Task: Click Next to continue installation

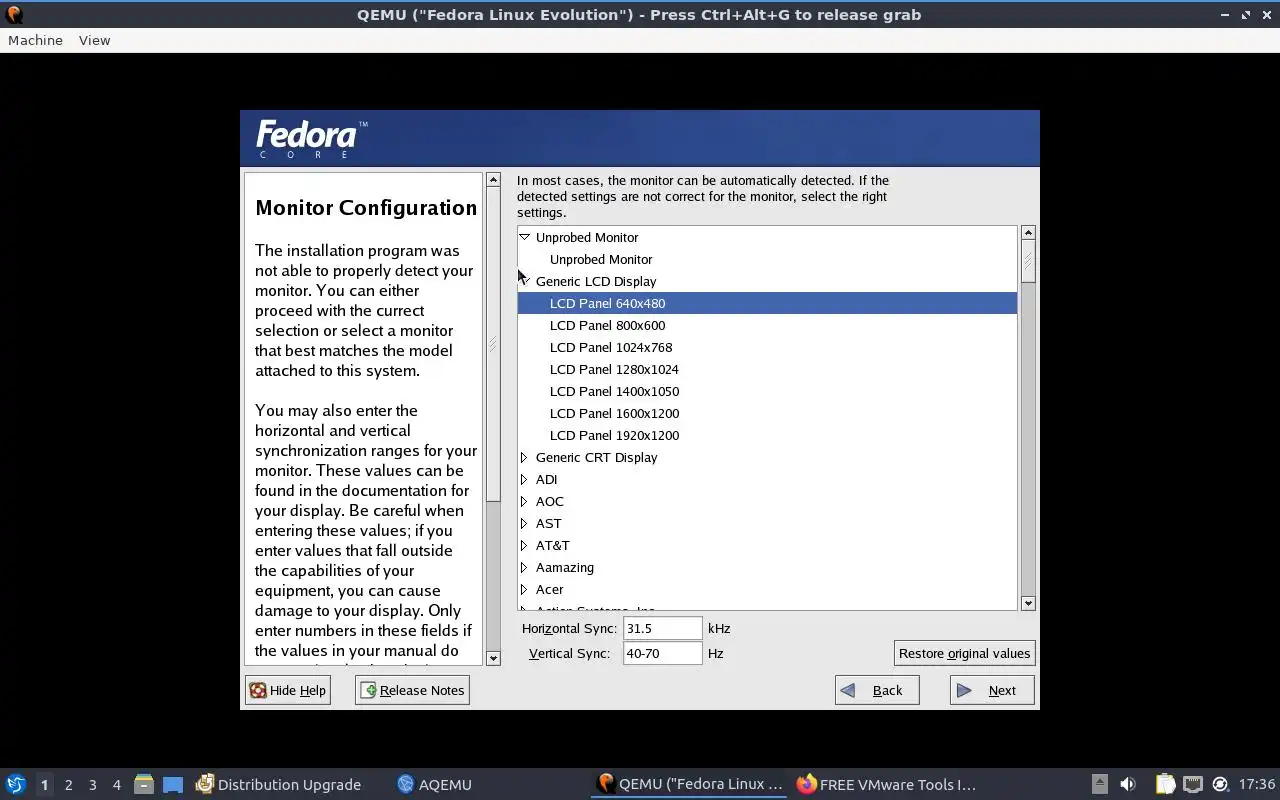Action: pyautogui.click(x=992, y=690)
